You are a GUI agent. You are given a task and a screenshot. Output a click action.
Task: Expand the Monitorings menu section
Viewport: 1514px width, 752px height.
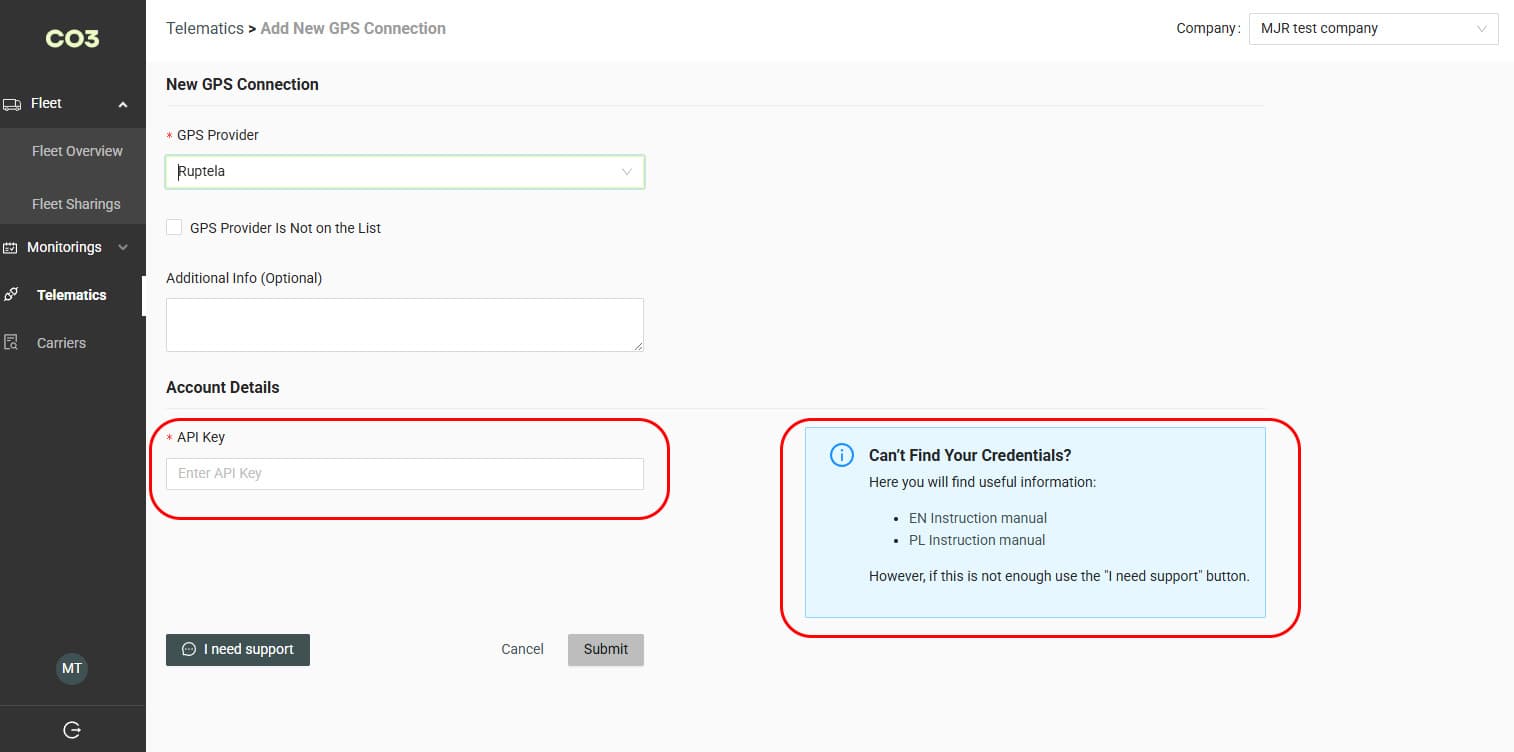pos(122,247)
